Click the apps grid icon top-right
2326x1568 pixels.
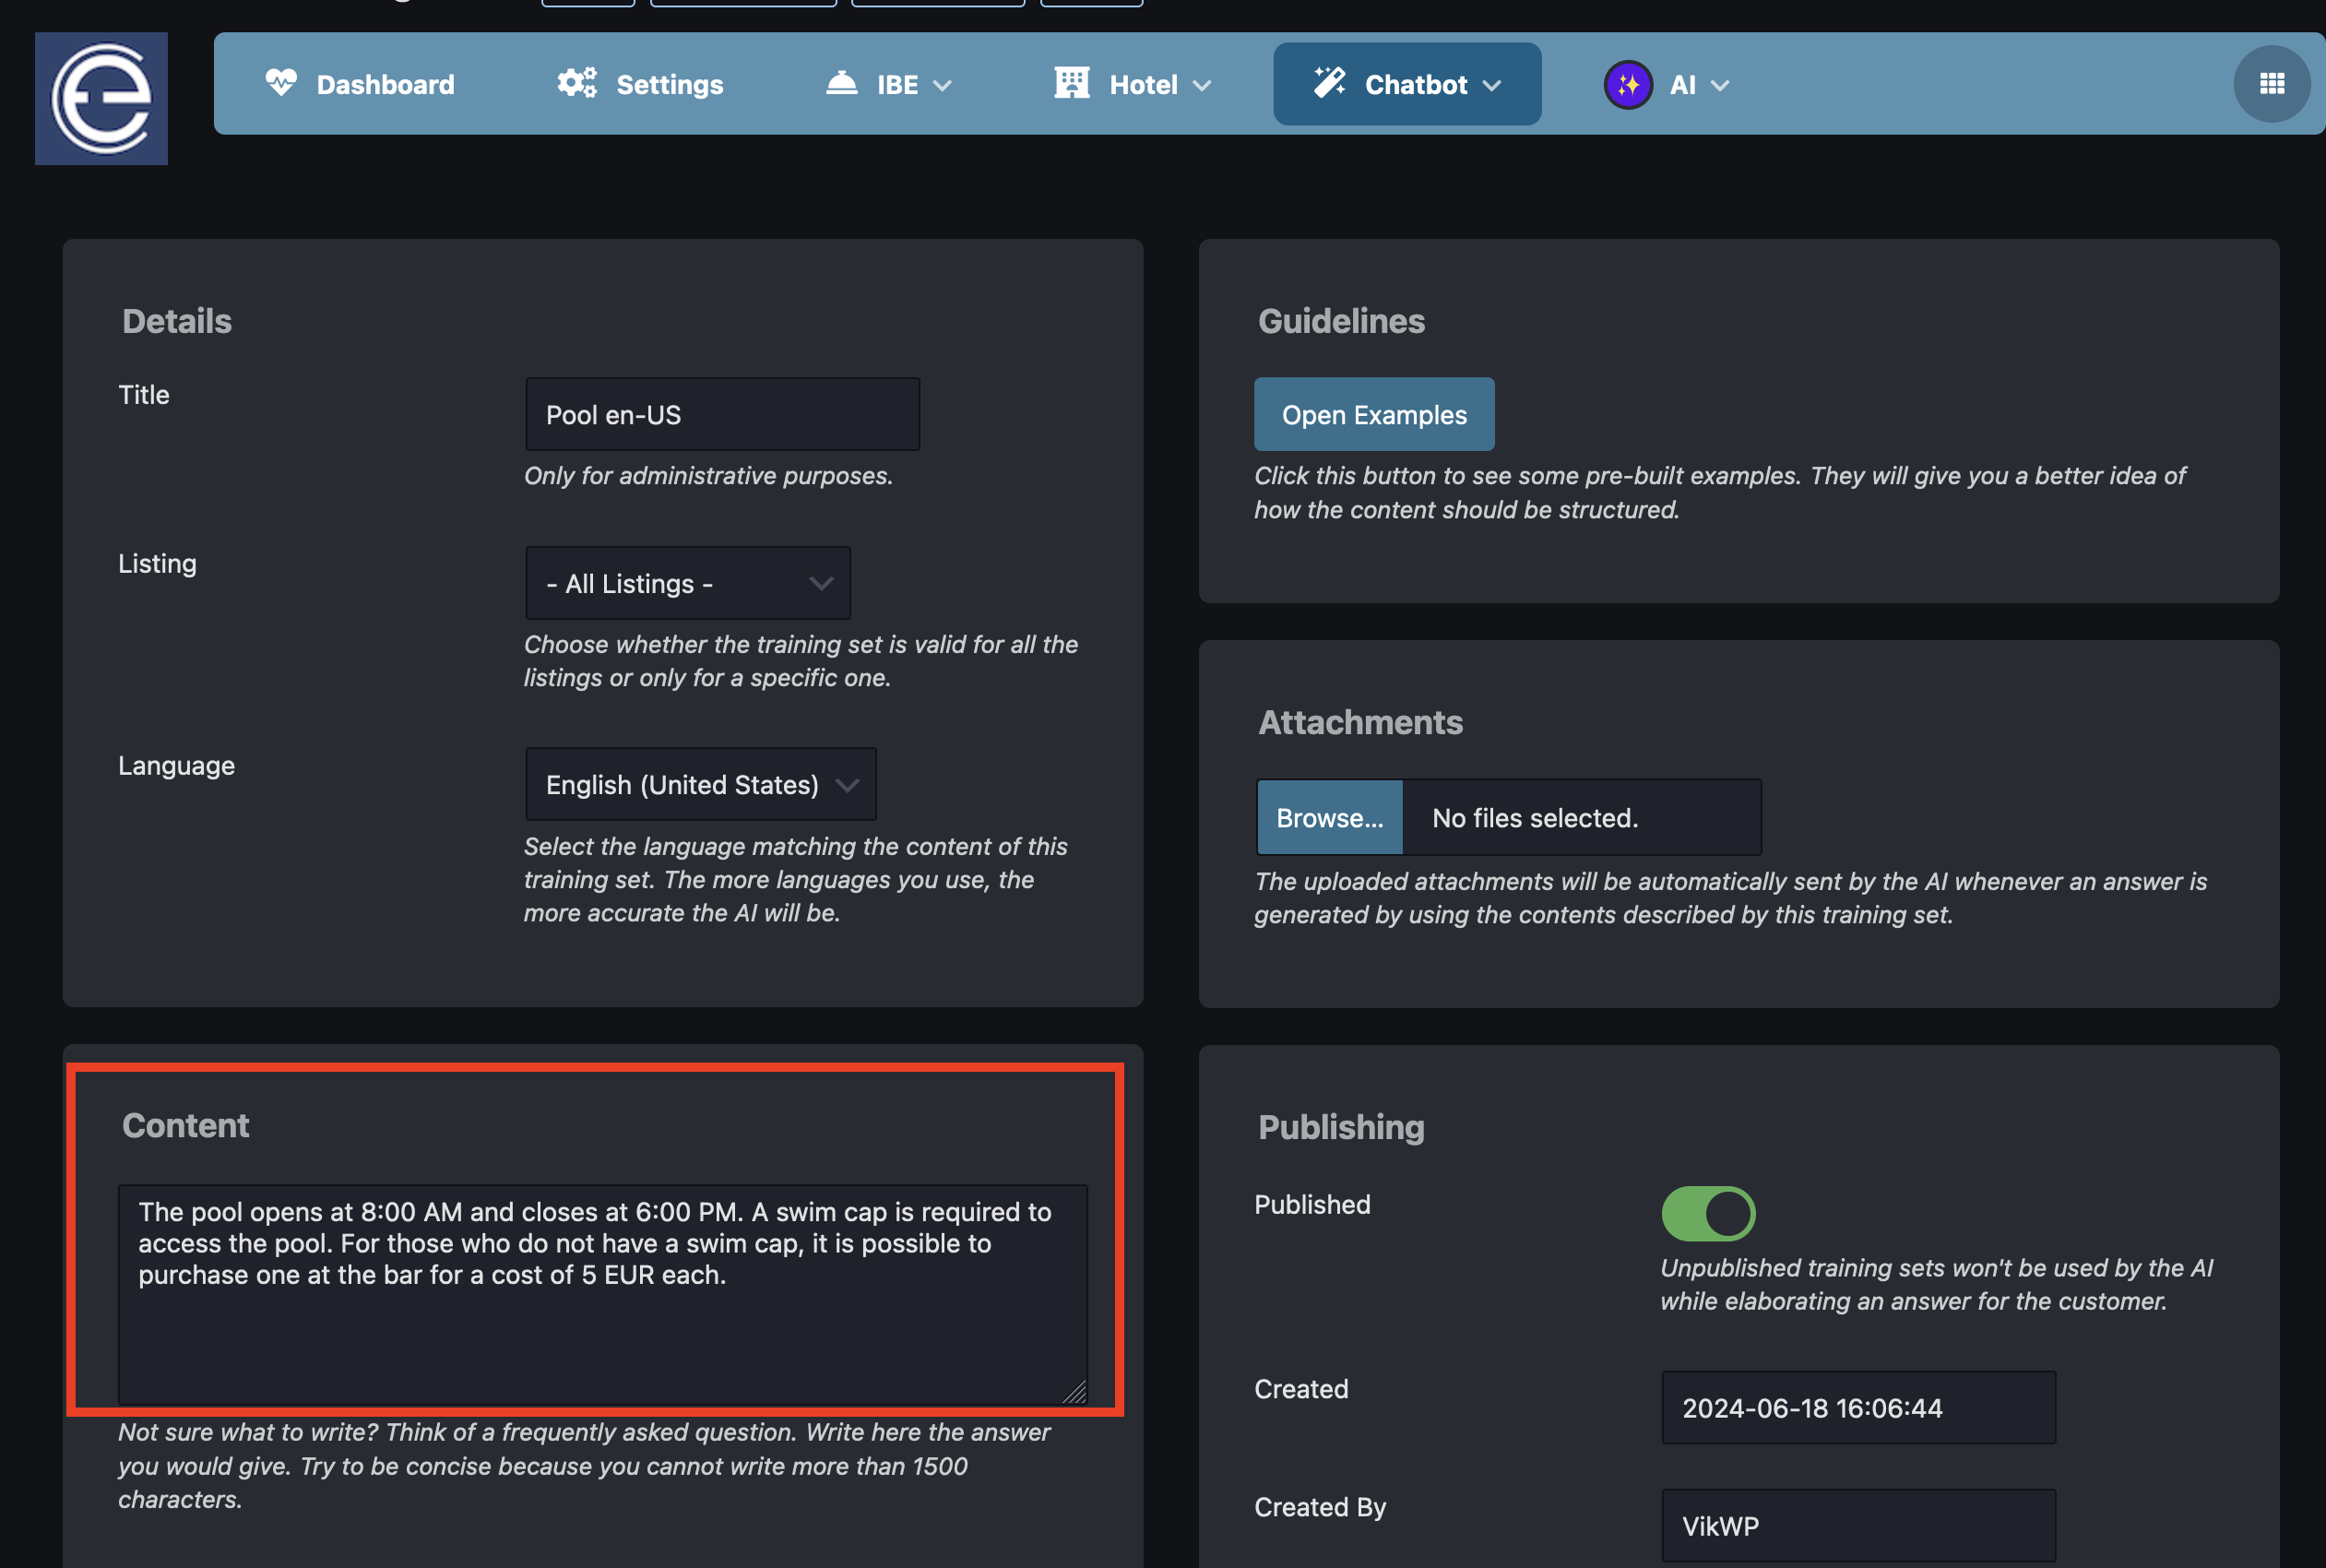pos(2268,82)
